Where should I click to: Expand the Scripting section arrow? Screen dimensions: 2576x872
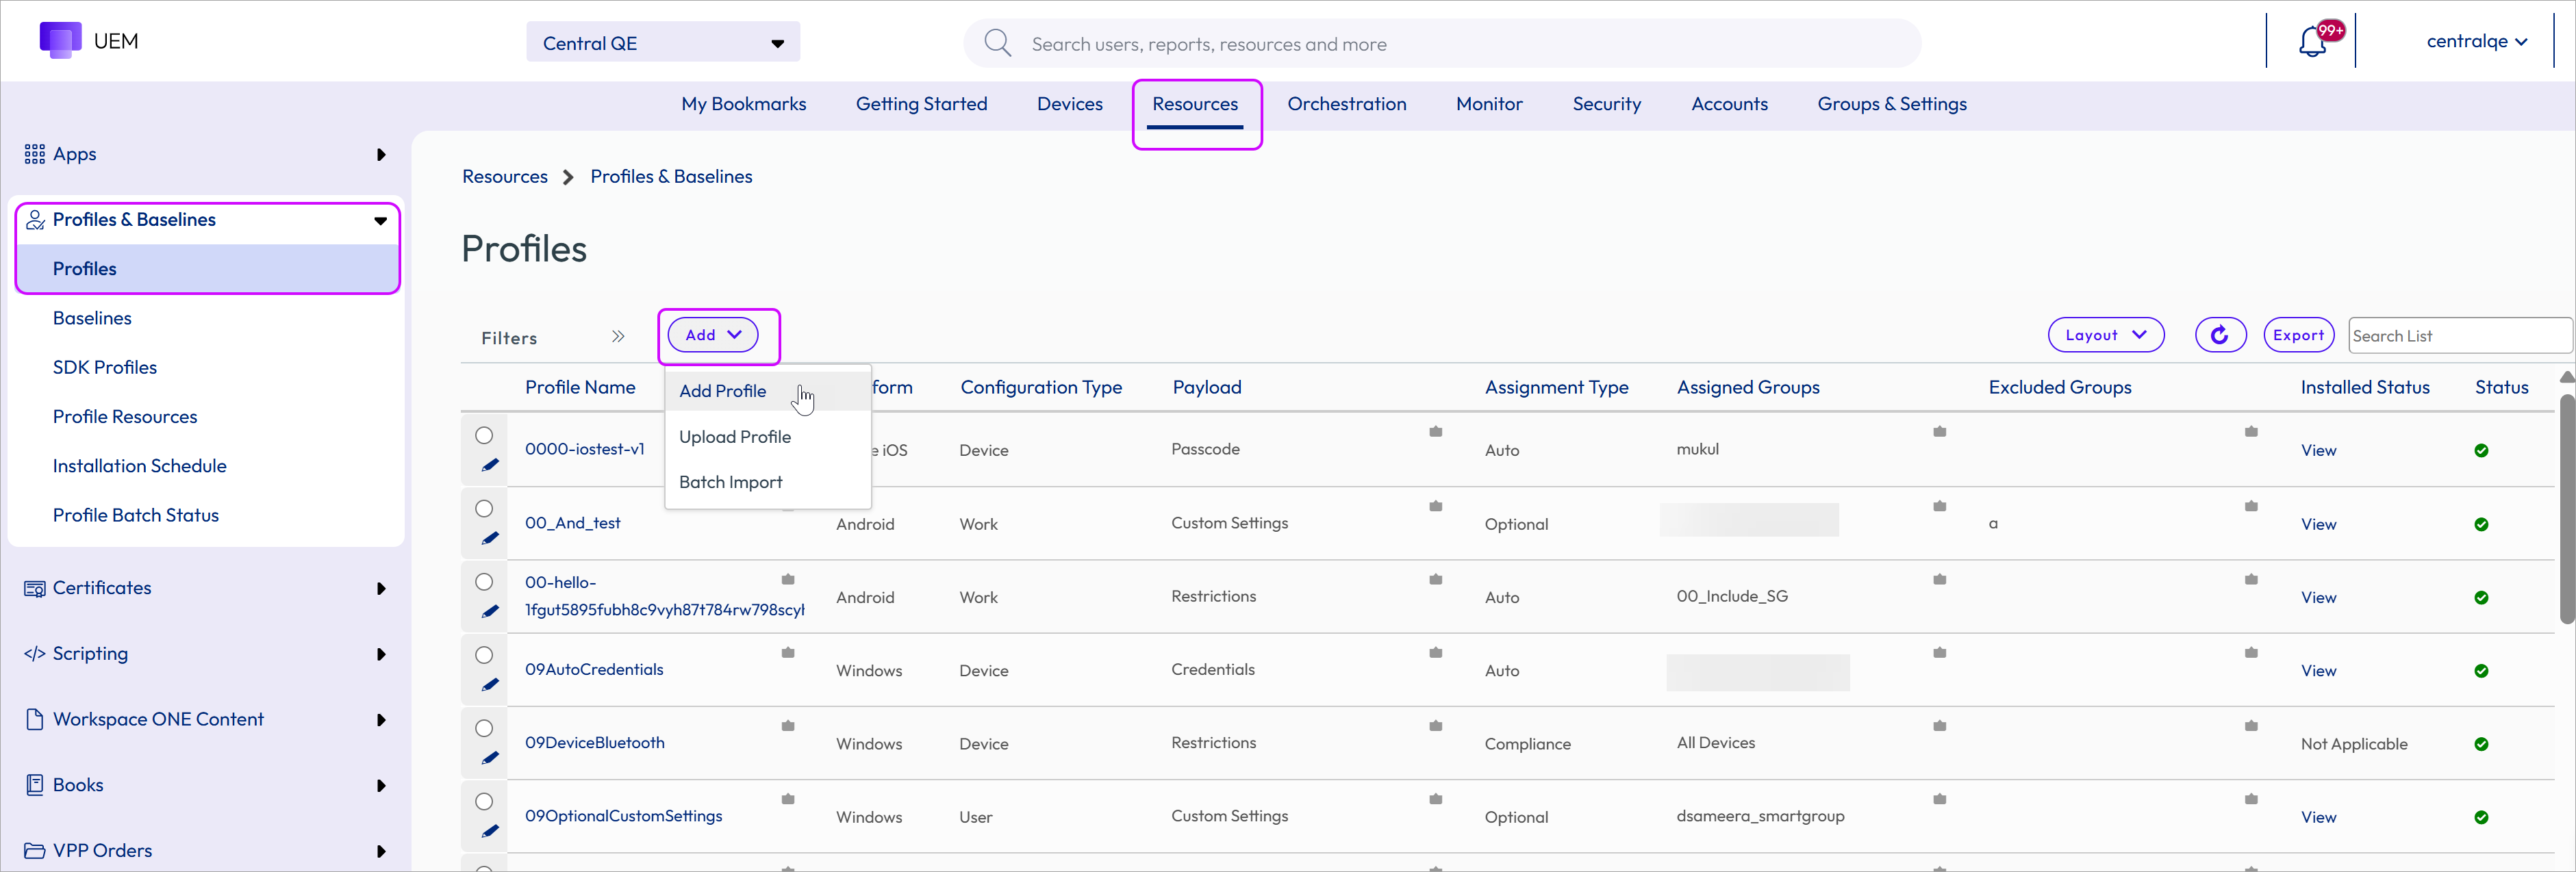[381, 654]
